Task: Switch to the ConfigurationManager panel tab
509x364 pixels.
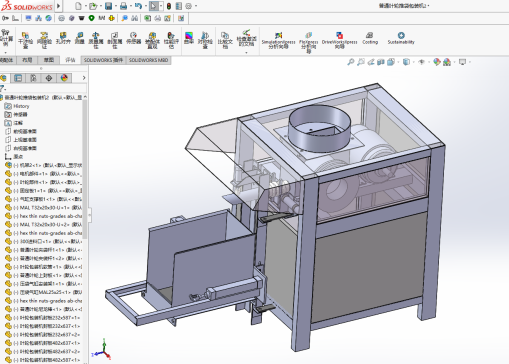Action: pyautogui.click(x=33, y=78)
